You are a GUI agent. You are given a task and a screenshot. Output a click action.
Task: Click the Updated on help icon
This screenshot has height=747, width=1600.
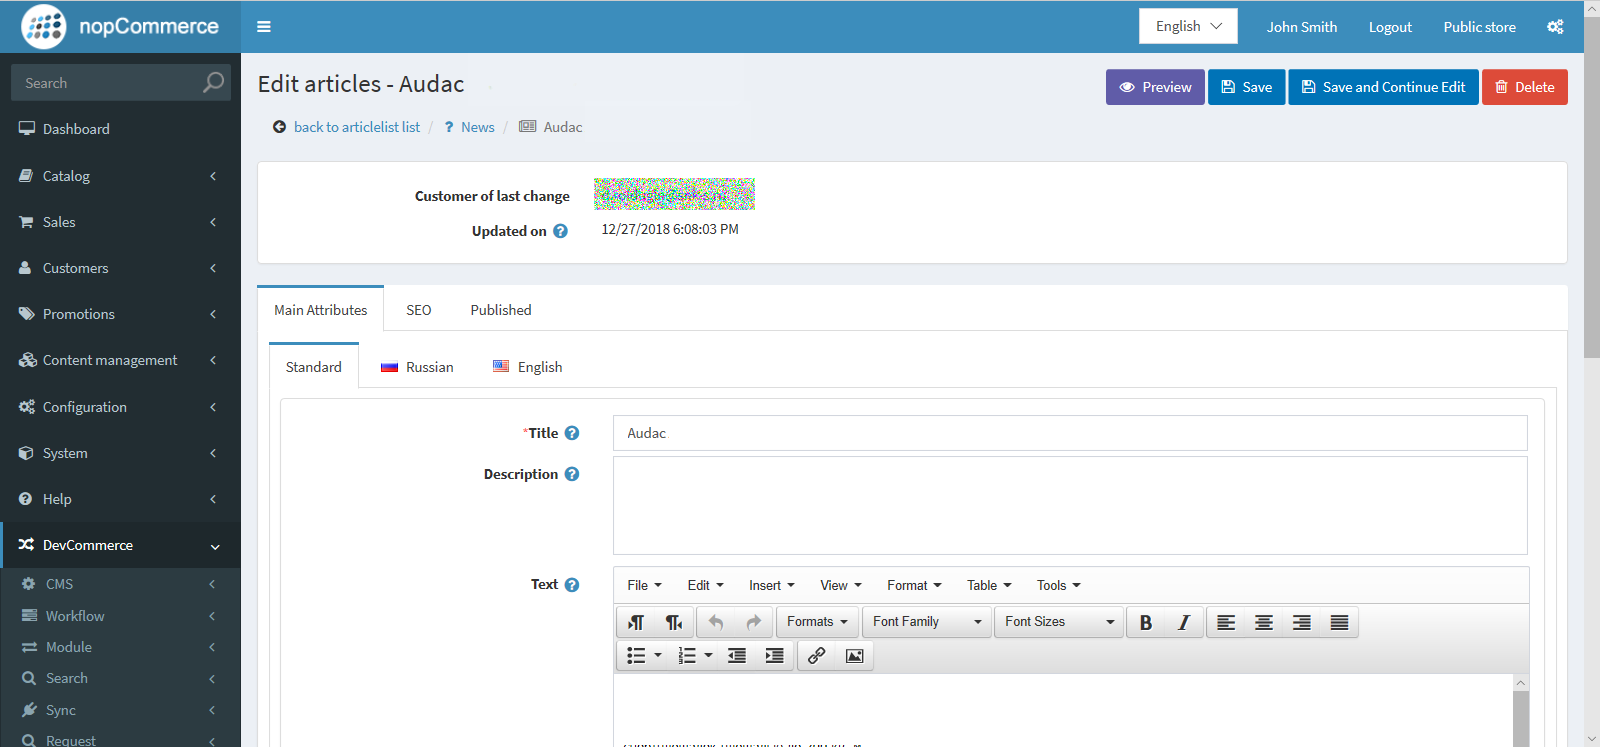point(561,231)
